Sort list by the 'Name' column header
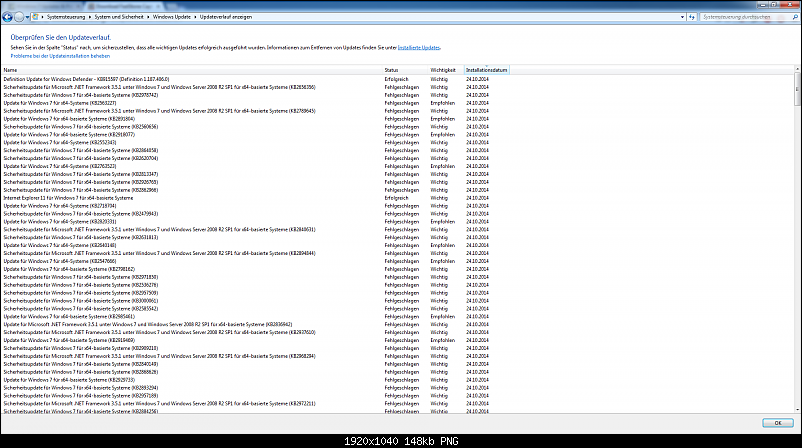802x448 pixels. pyautogui.click(x=11, y=70)
